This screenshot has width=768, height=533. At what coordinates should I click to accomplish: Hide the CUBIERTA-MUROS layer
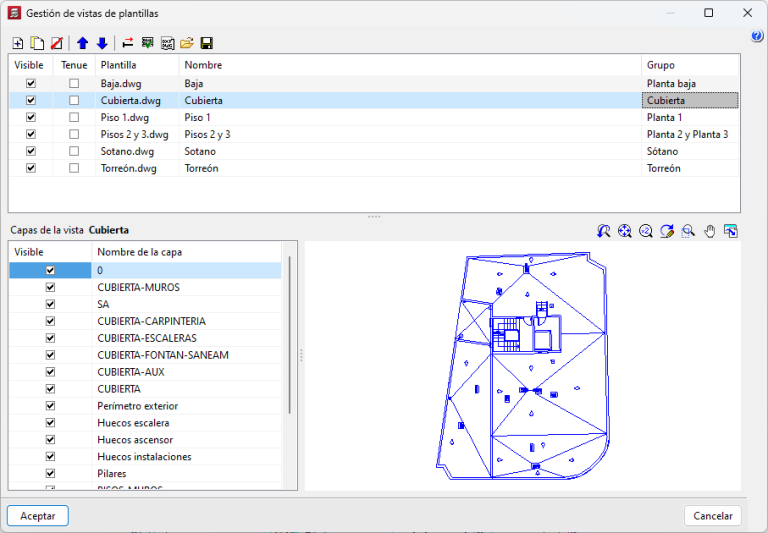tap(50, 287)
